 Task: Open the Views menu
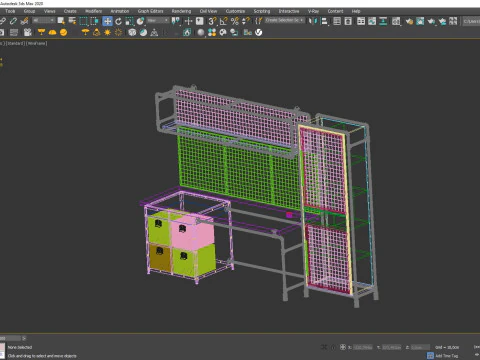coord(49,11)
